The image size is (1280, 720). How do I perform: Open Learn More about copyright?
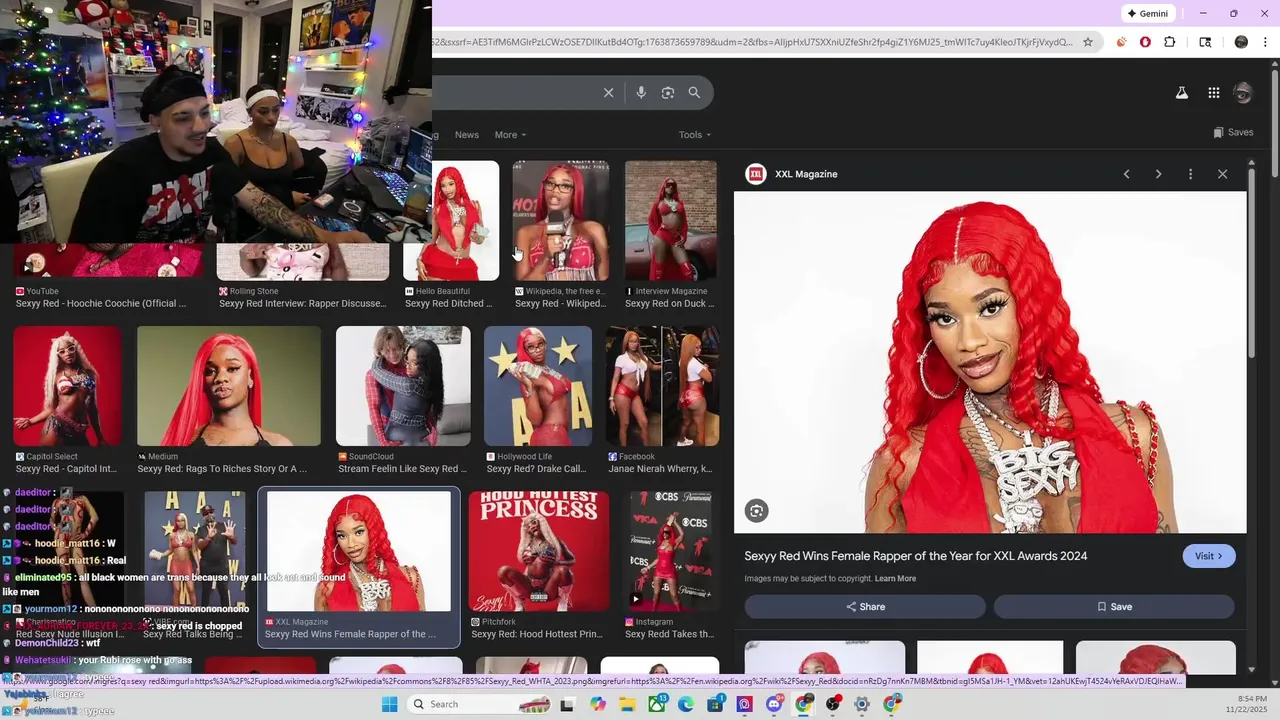tap(895, 579)
